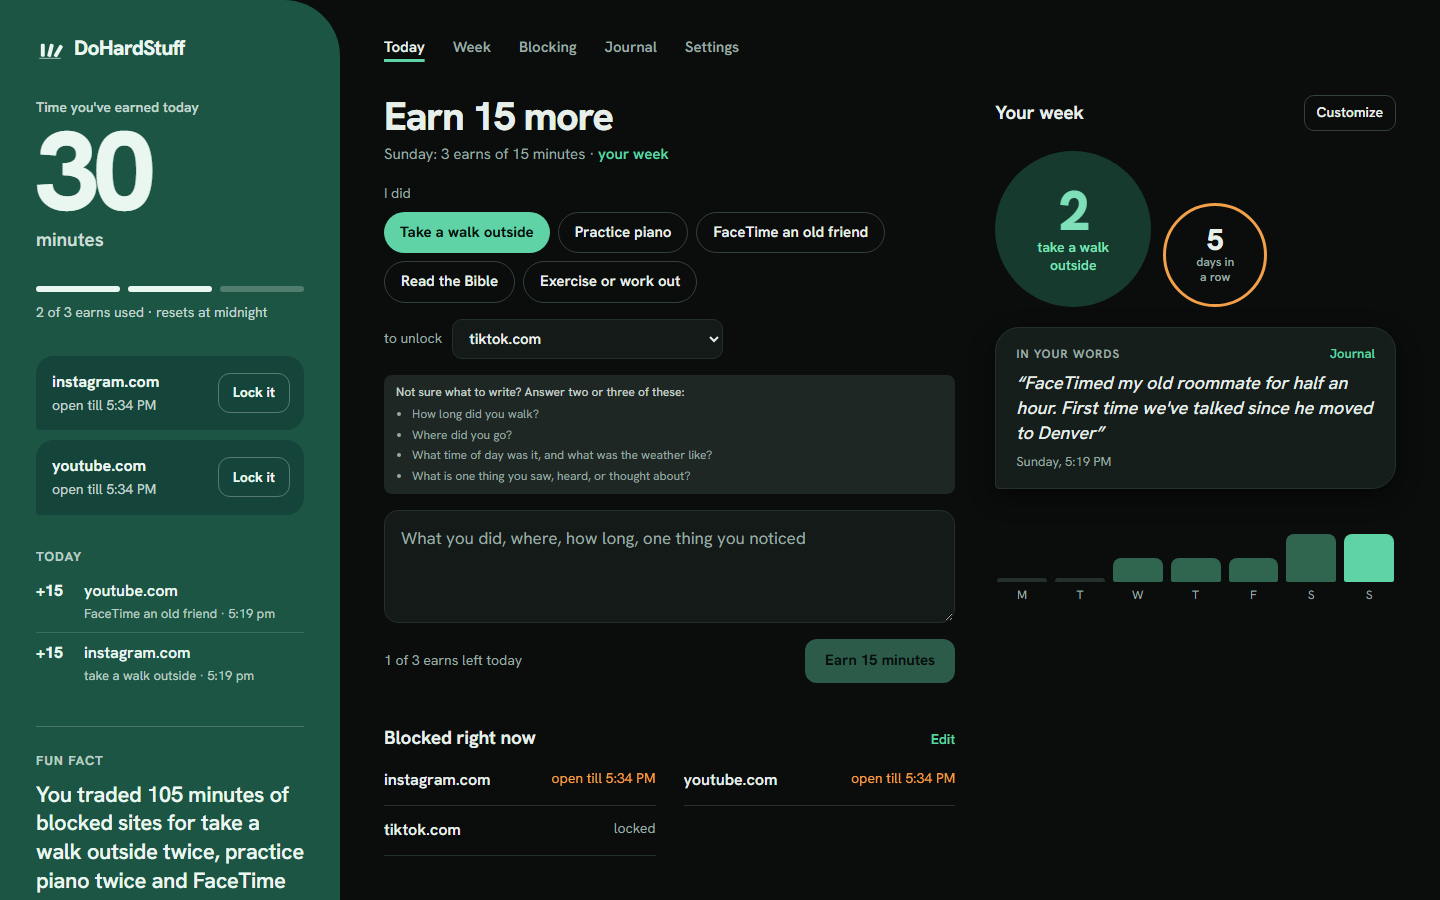
Task: Click the +15 instagram.com log entry
Action: point(170,664)
